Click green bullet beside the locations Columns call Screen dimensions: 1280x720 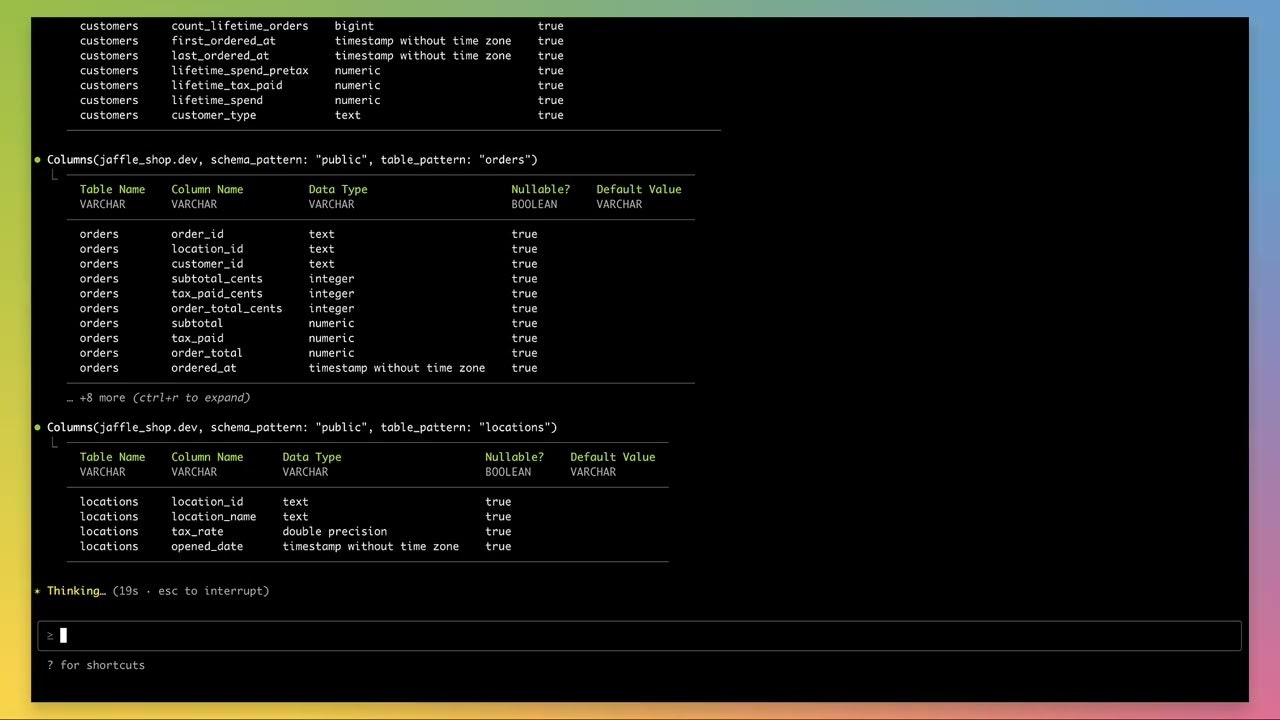[38, 428]
